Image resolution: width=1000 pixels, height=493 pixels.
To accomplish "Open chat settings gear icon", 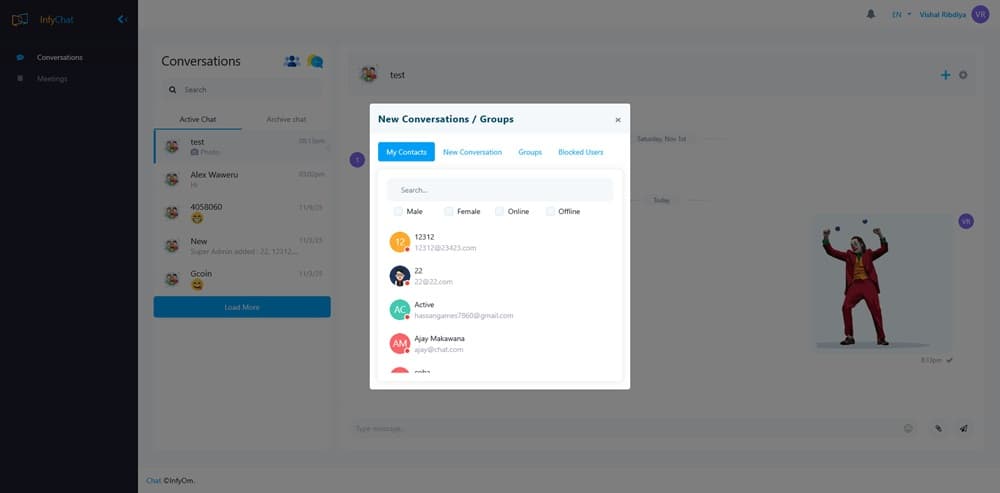I will [x=963, y=75].
